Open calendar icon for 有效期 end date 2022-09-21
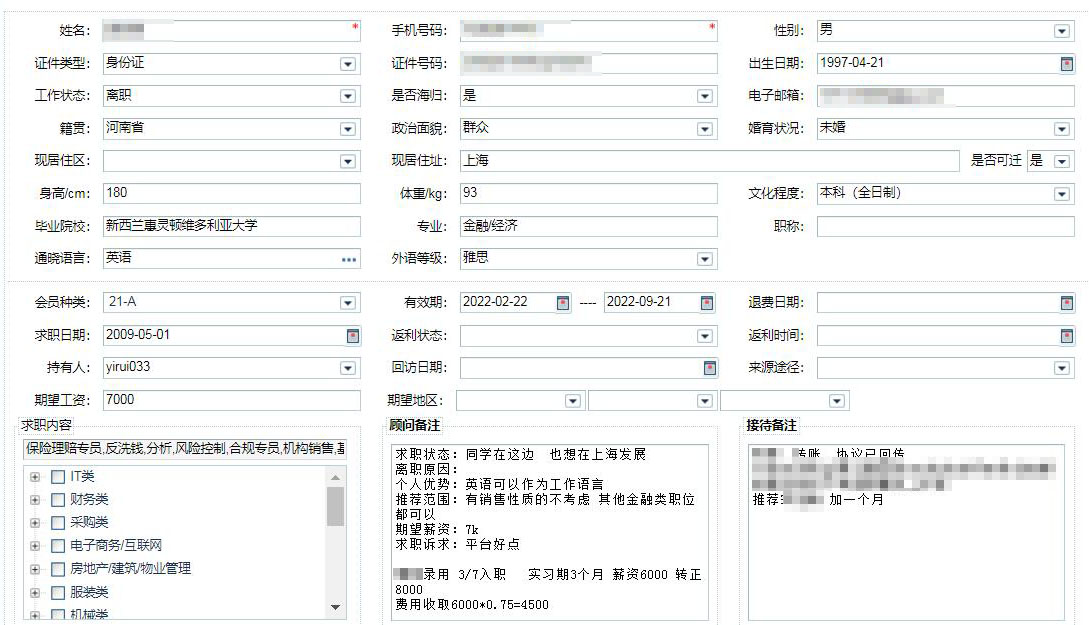Image resolution: width=1089 pixels, height=625 pixels. (706, 303)
